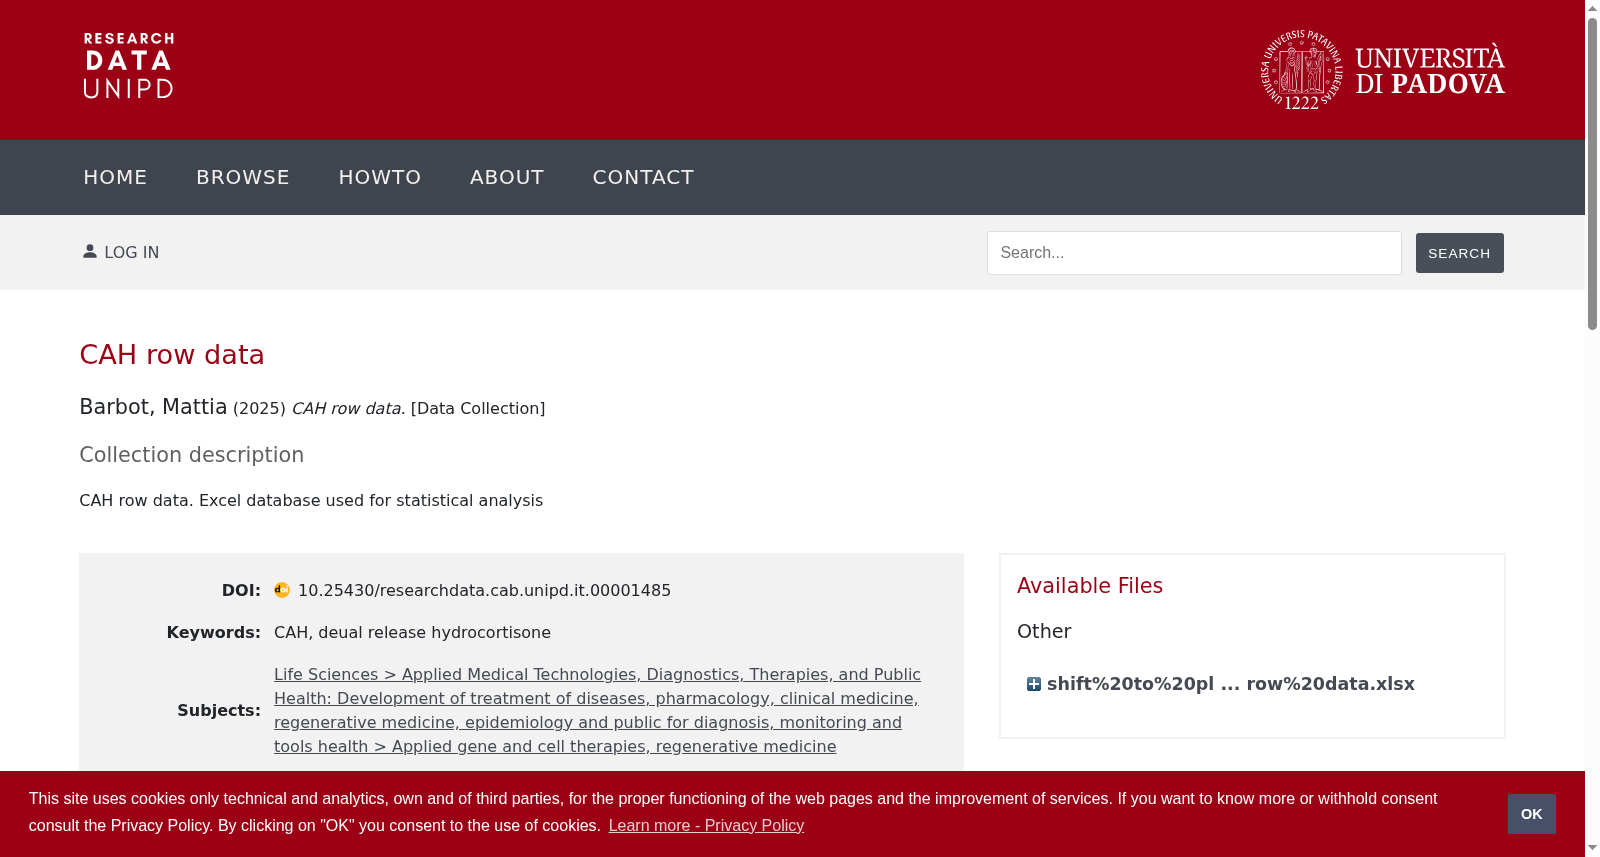
Task: Click the DOI icon next to identifier
Action: coord(282,590)
